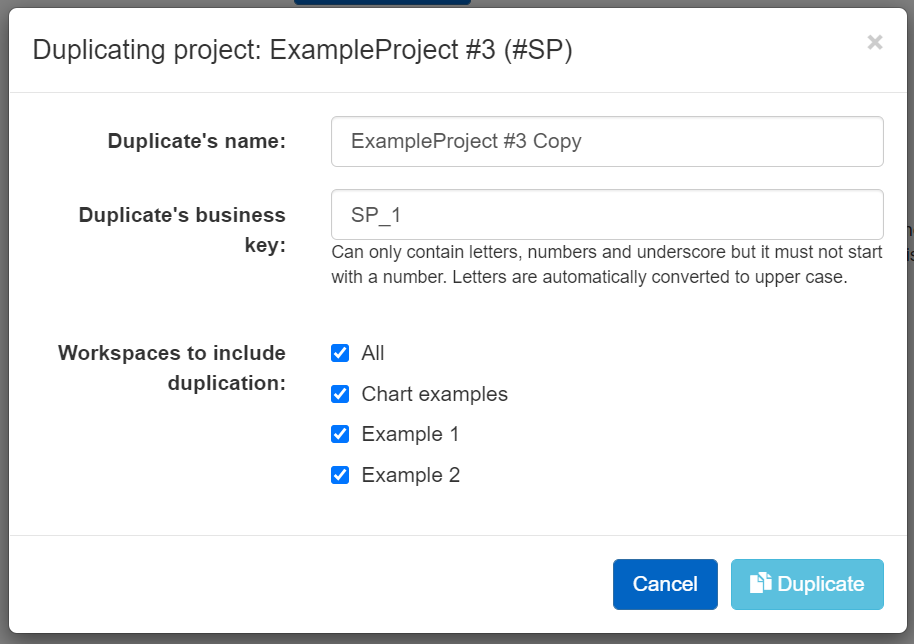Image resolution: width=914 pixels, height=644 pixels.
Task: Click the "Chart examples" text label
Action: [434, 394]
